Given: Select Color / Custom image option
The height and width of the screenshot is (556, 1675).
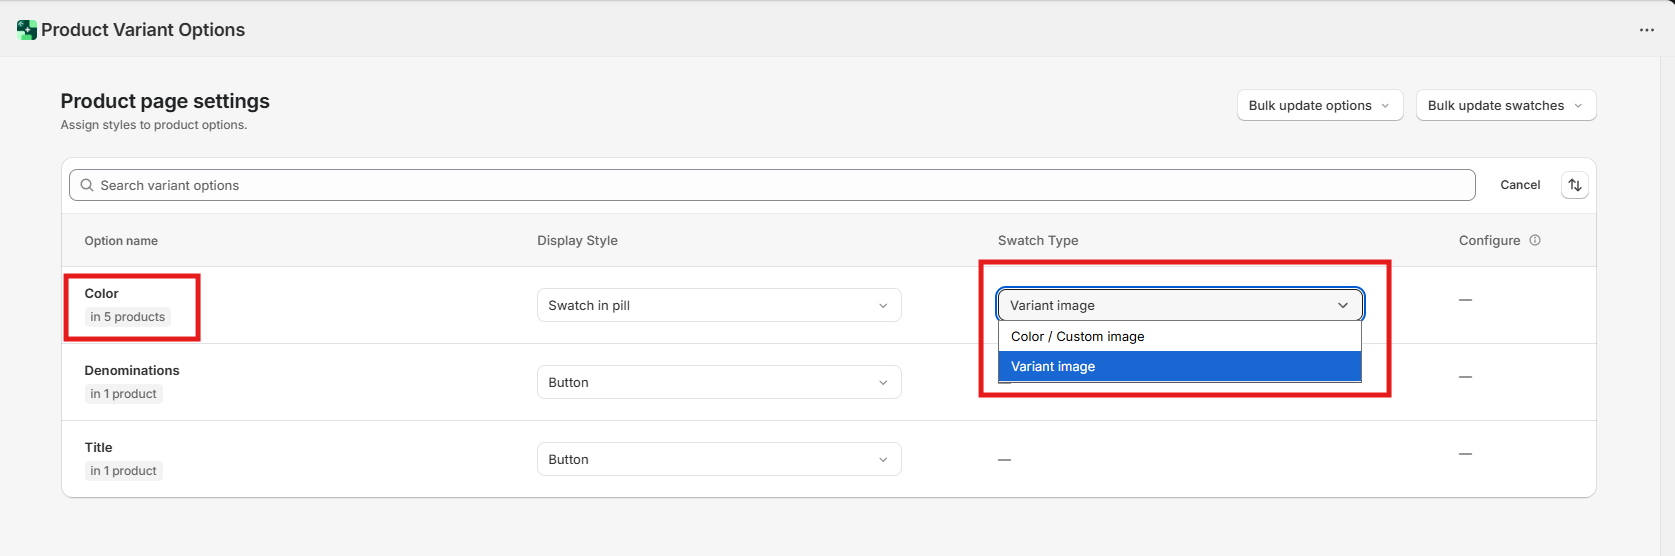Looking at the screenshot, I should click(1078, 336).
